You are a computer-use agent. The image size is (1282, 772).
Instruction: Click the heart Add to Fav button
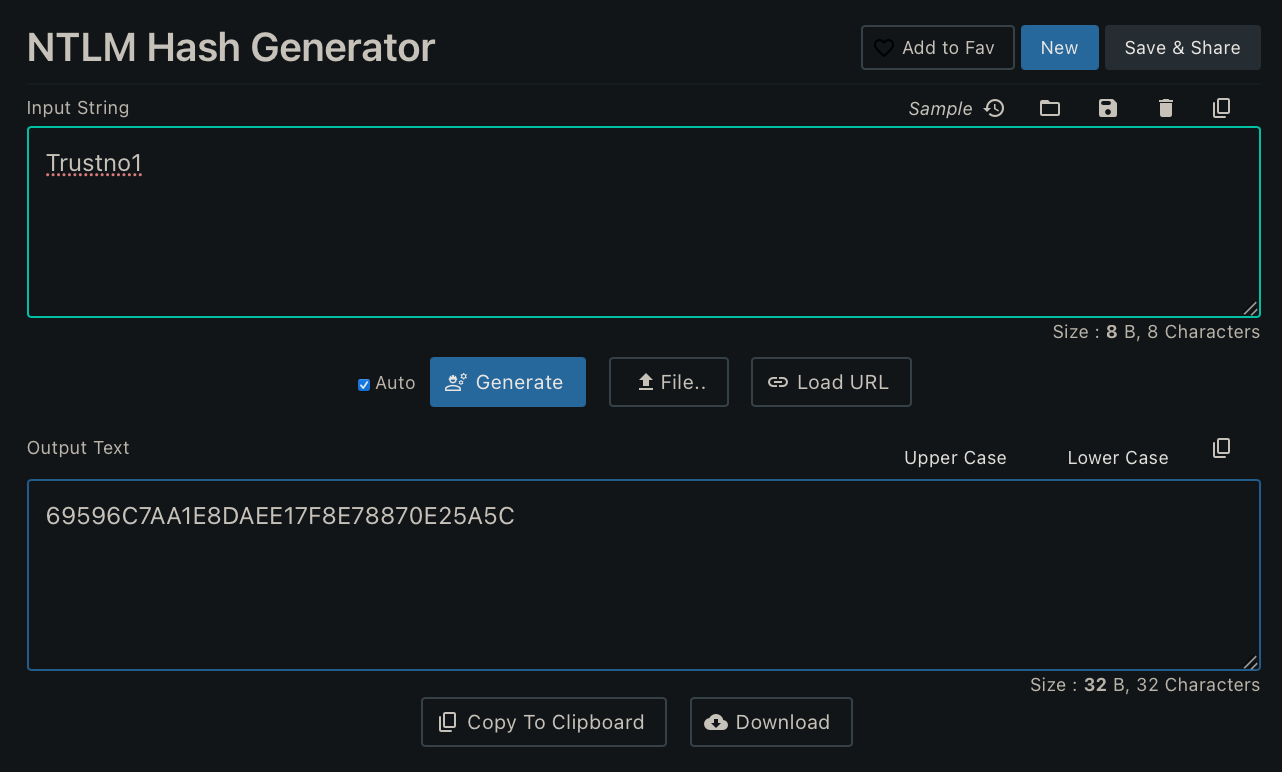937,48
